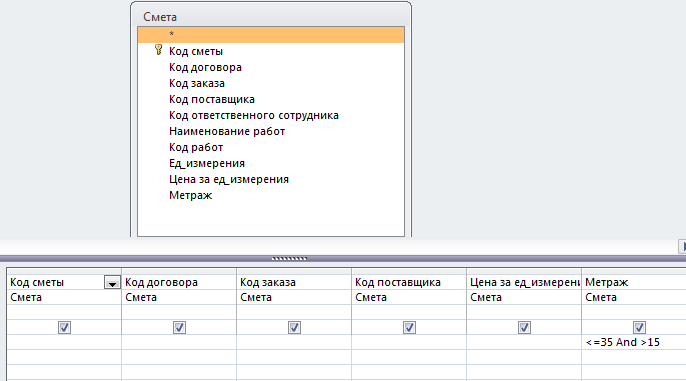This screenshot has height=381, width=686.
Task: Click the Метраж field cell in grid
Action: tap(634, 282)
